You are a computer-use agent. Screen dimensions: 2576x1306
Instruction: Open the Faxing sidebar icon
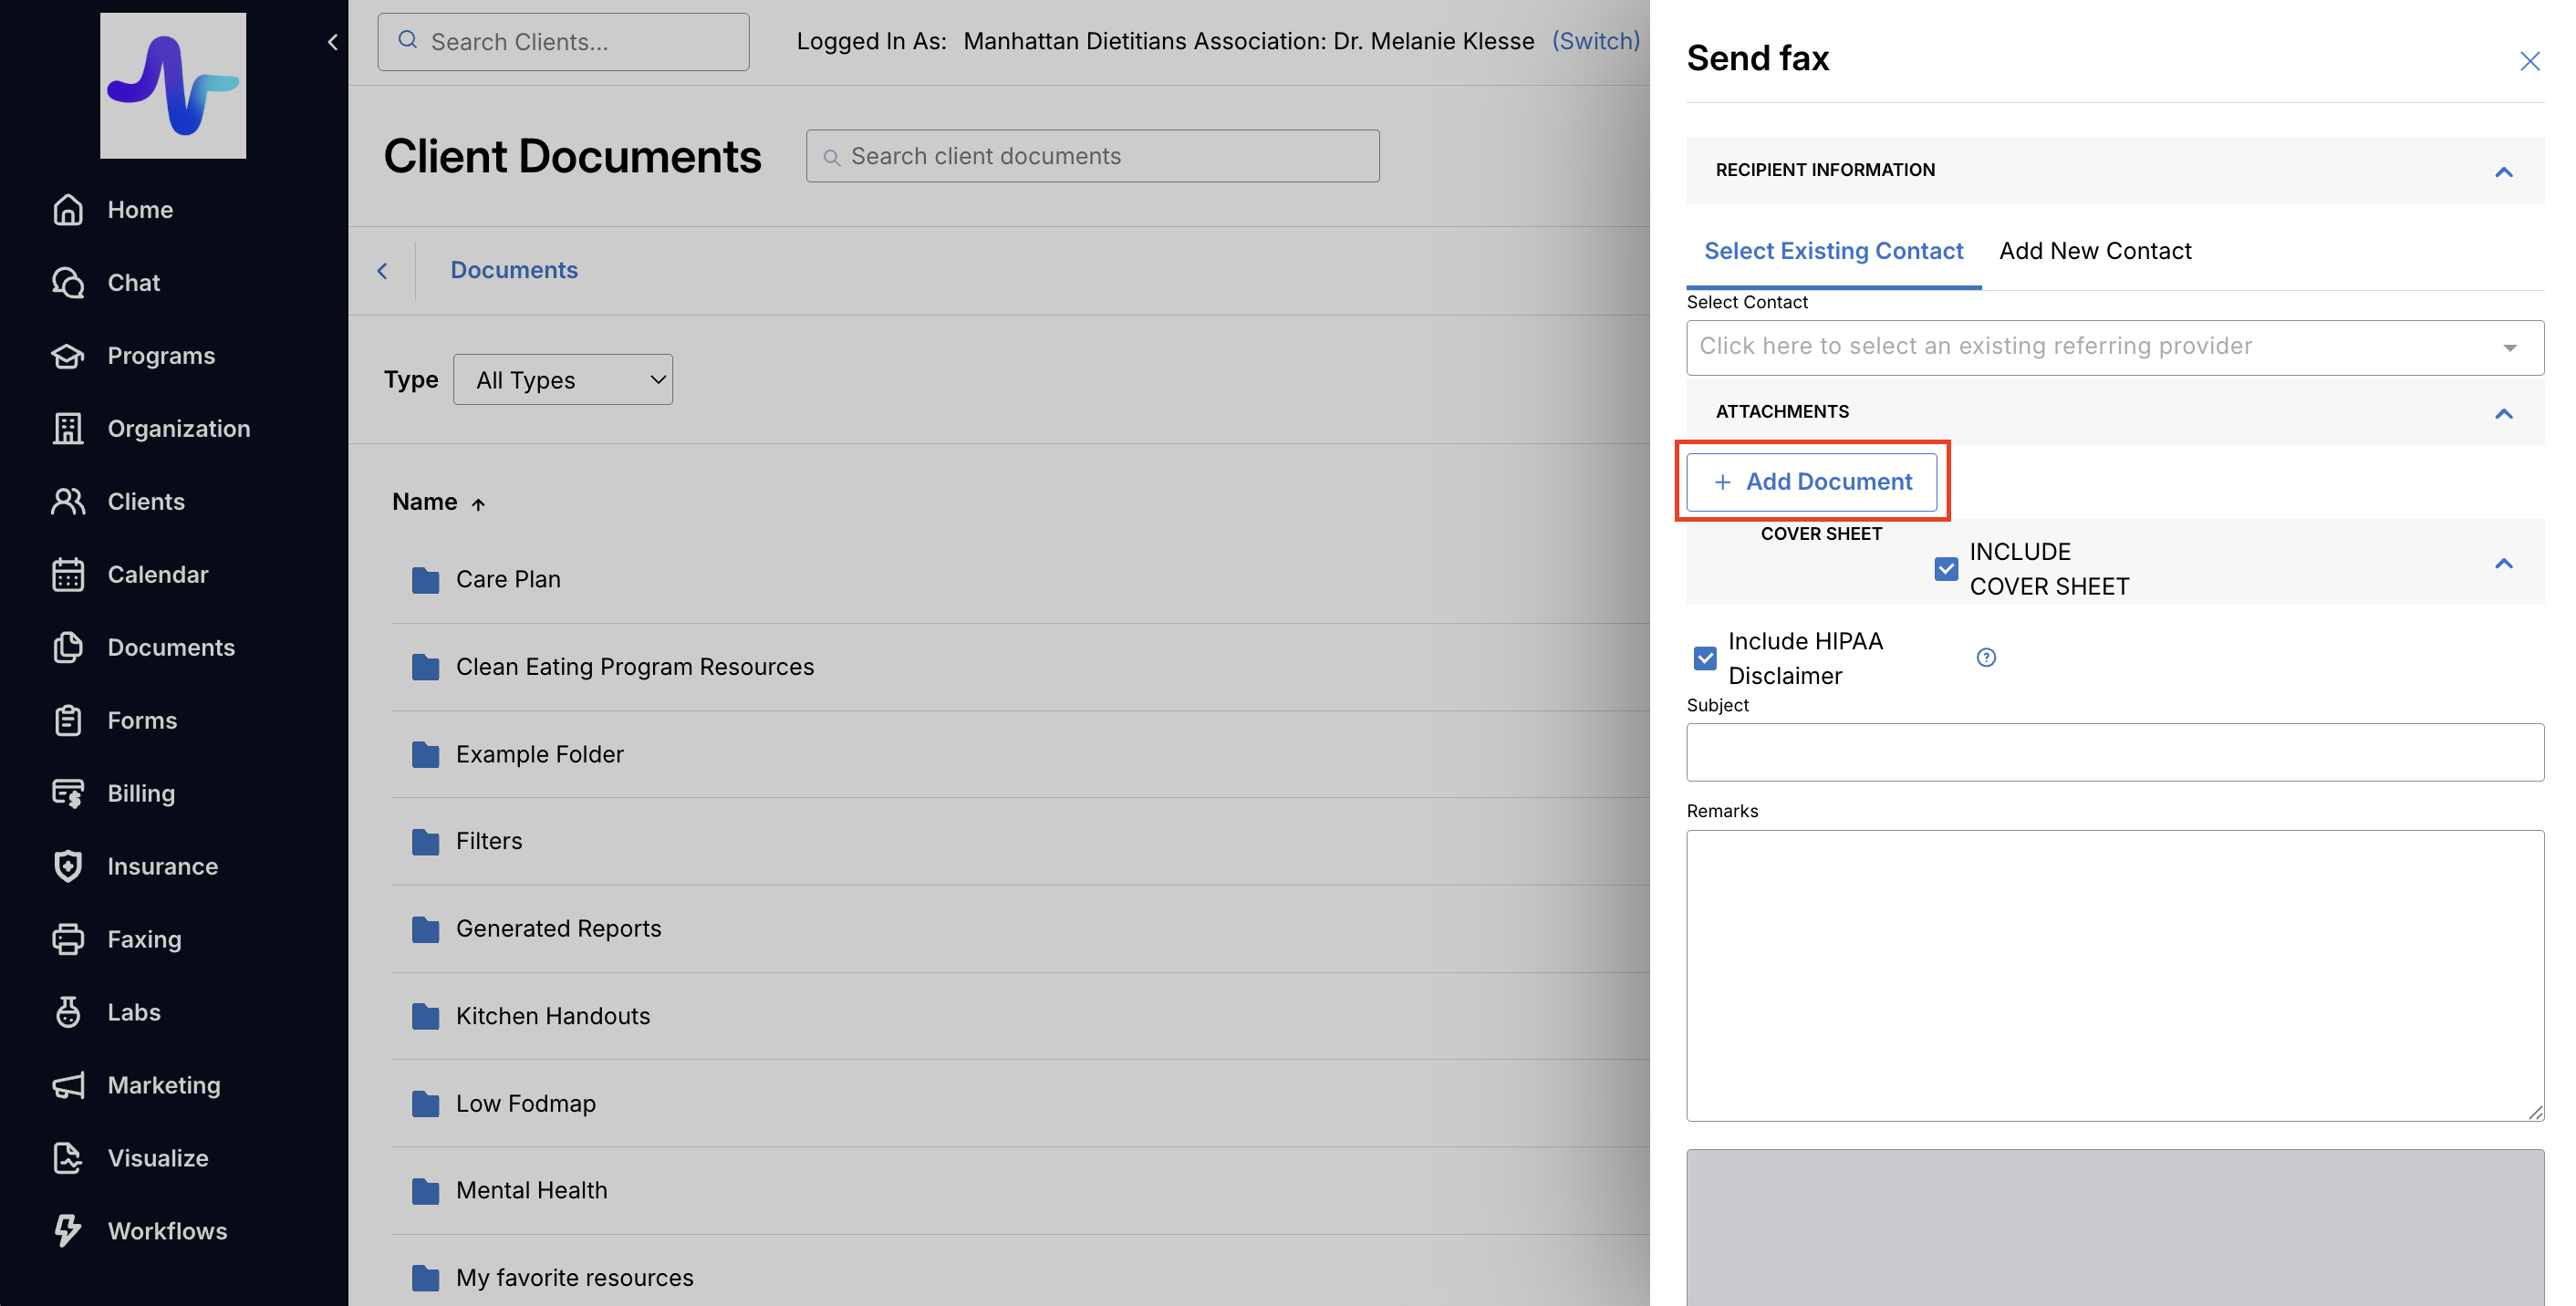68,939
